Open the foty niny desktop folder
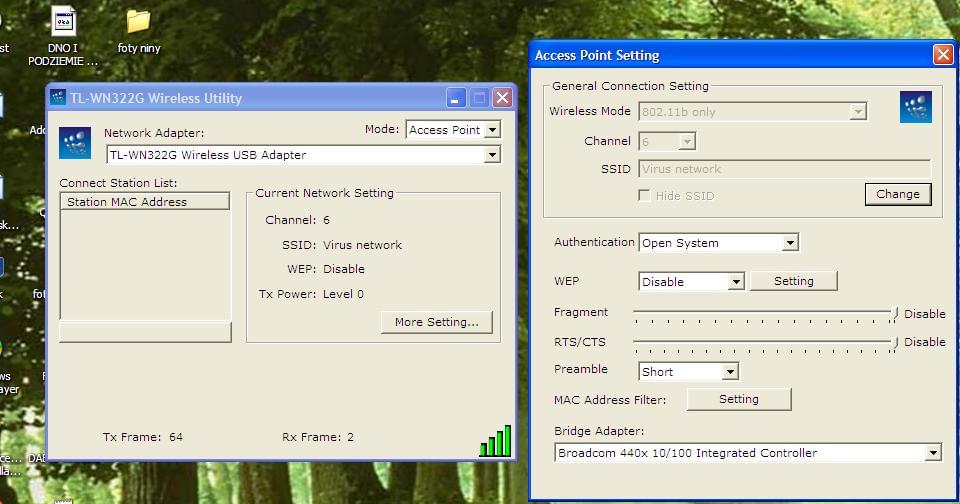This screenshot has width=960, height=504. [138, 32]
